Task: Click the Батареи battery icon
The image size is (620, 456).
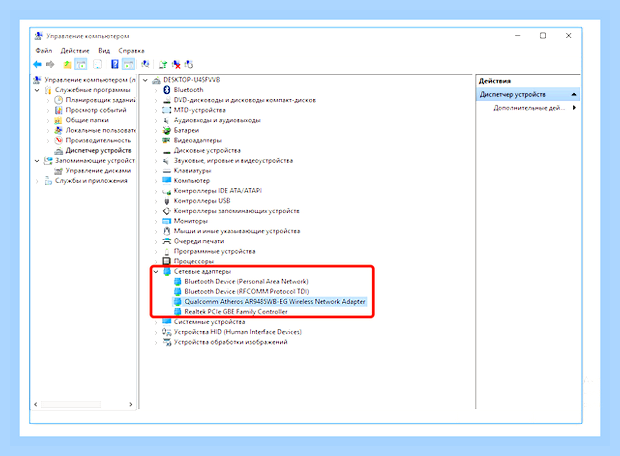Action: click(x=166, y=130)
